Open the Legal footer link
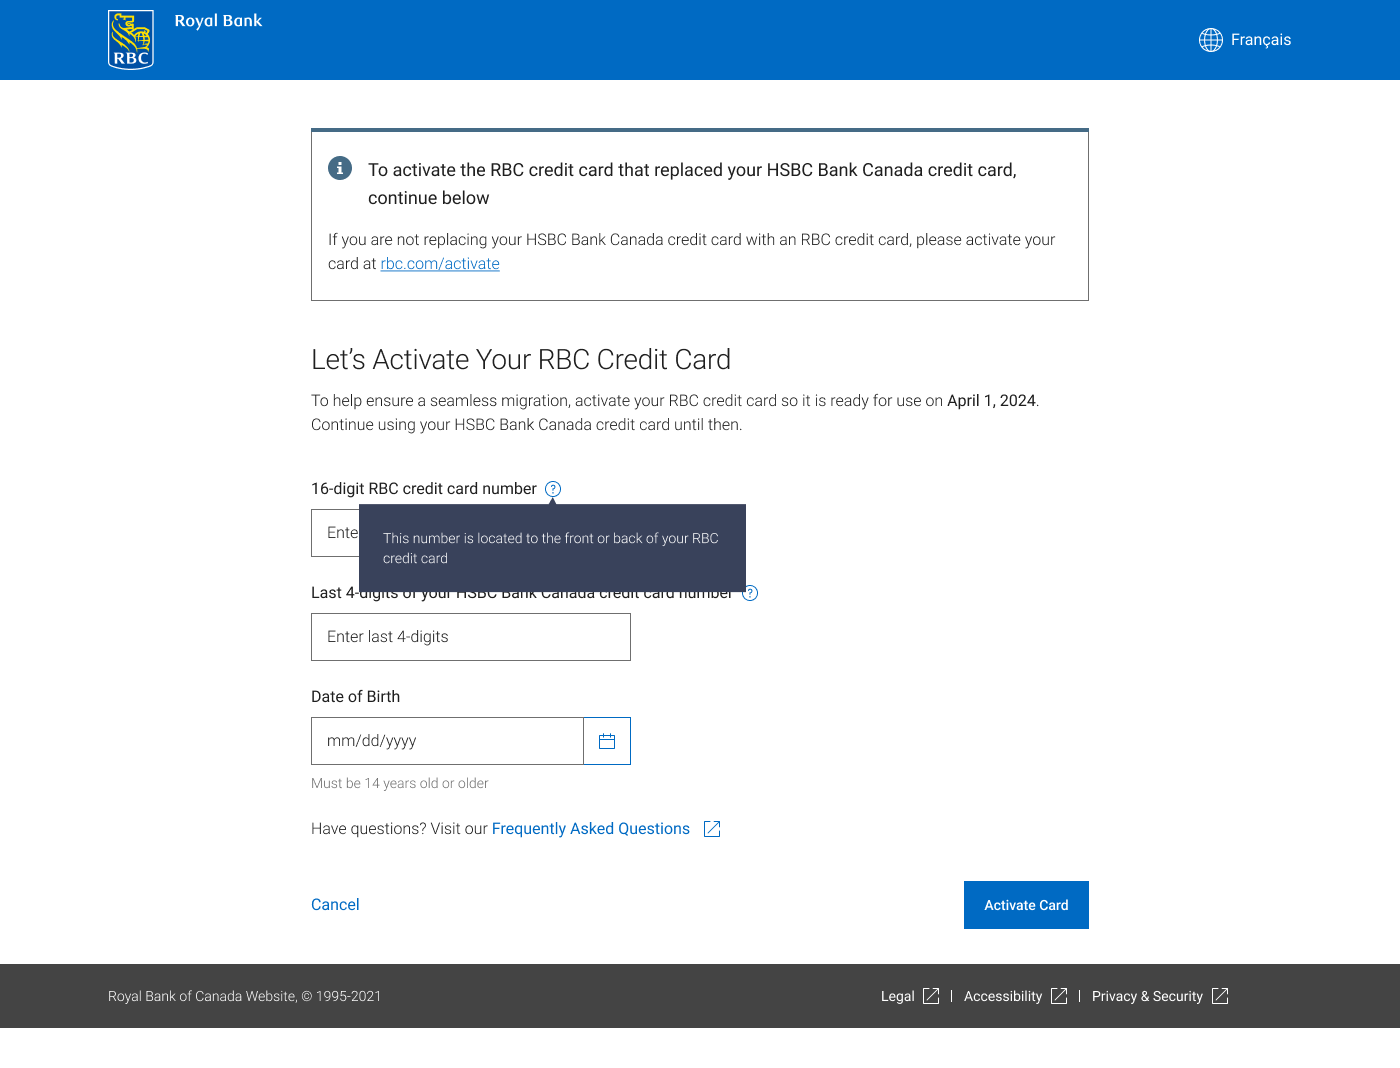The image size is (1400, 1068). point(898,996)
